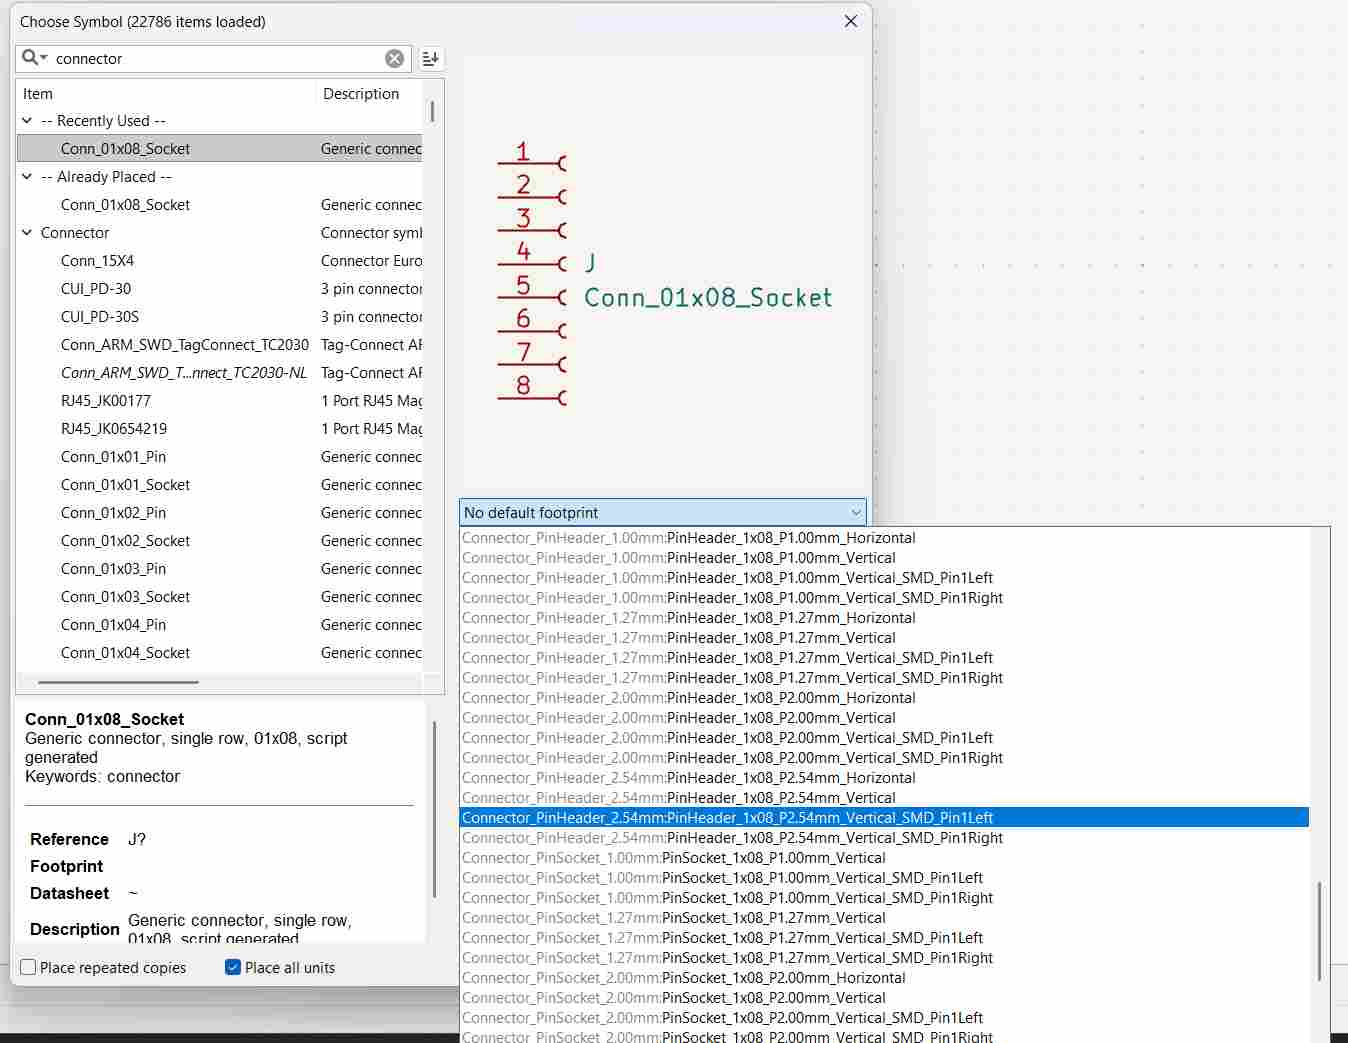Choose PinSocket_1x08_P2.00mm_Vertical_SMD_Pin1Left footprint

pos(884,1018)
